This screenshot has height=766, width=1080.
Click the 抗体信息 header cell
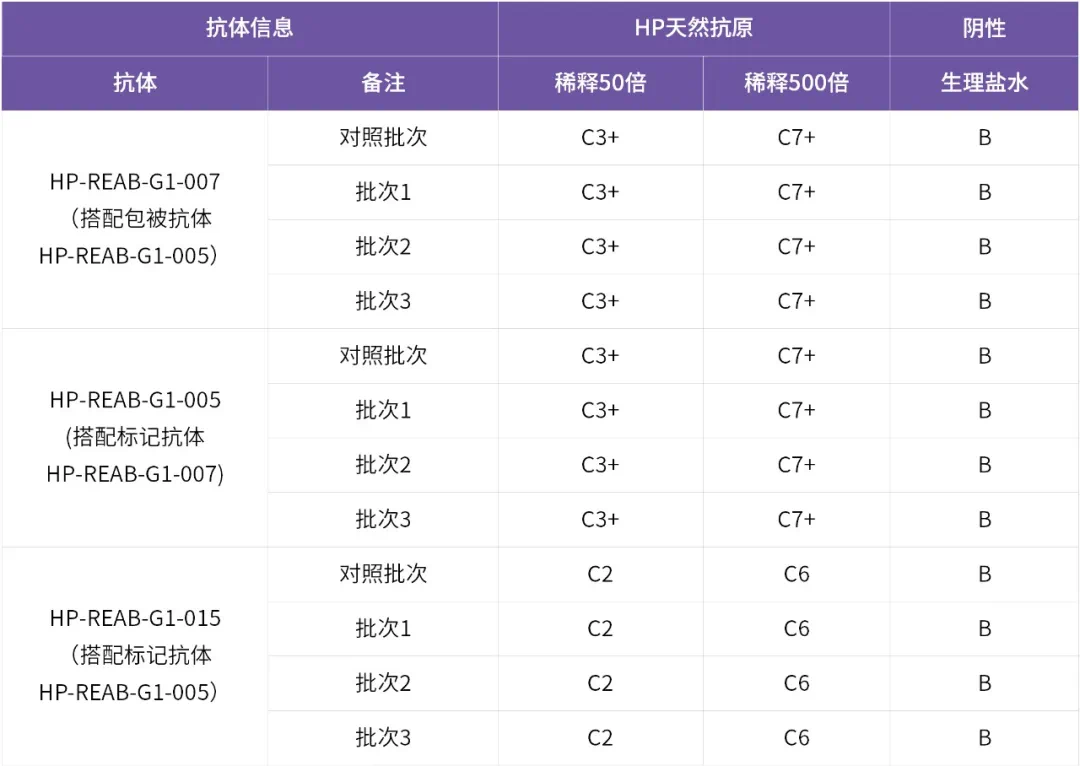pyautogui.click(x=249, y=28)
